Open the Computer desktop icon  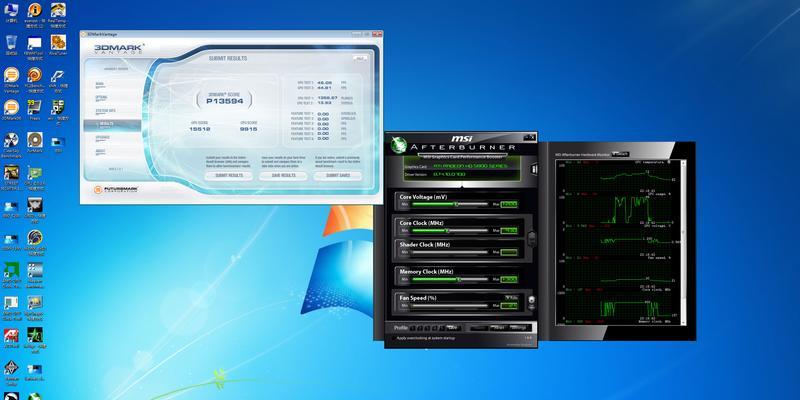coord(11,13)
